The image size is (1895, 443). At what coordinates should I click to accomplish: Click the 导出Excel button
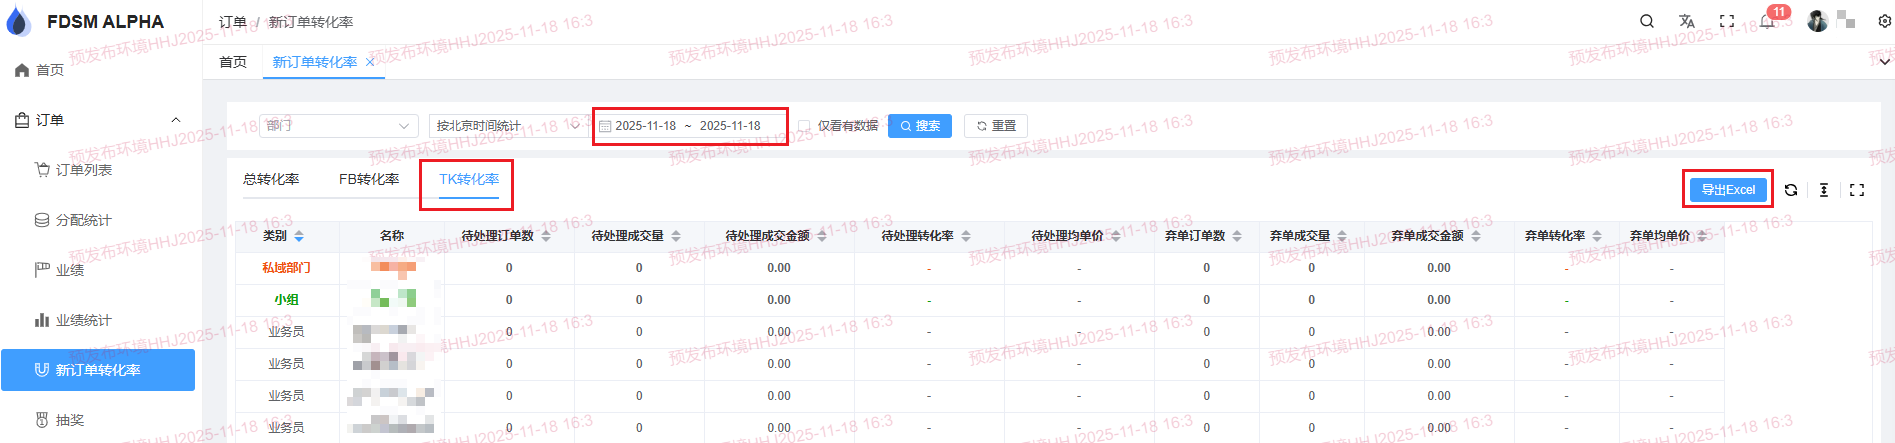(1728, 190)
